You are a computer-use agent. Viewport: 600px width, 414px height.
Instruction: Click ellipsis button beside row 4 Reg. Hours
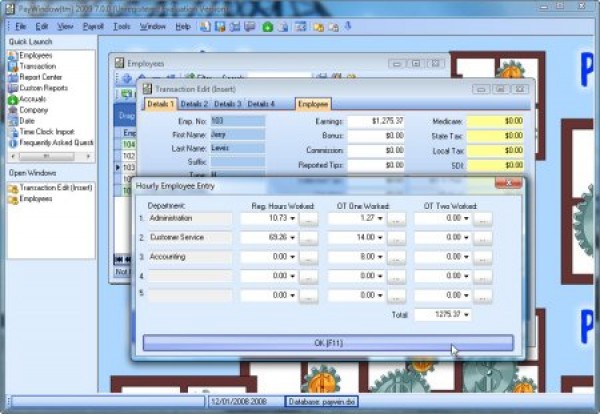click(308, 277)
